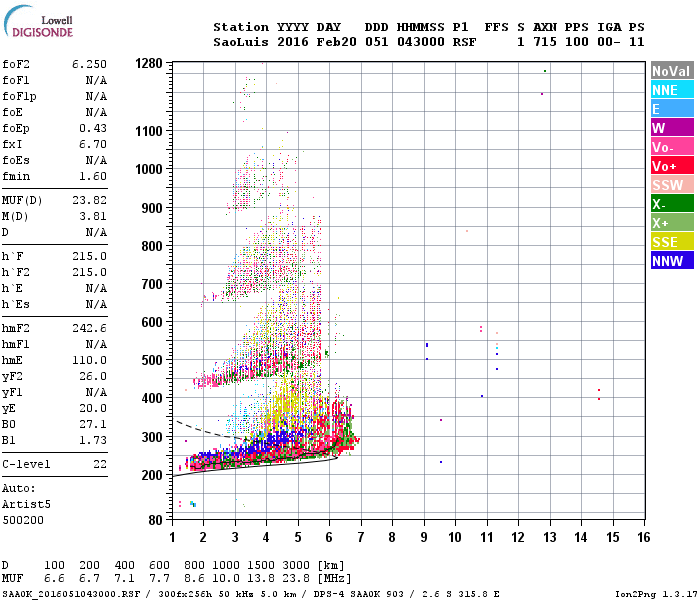Click the 500 km height axis label

pos(152,360)
